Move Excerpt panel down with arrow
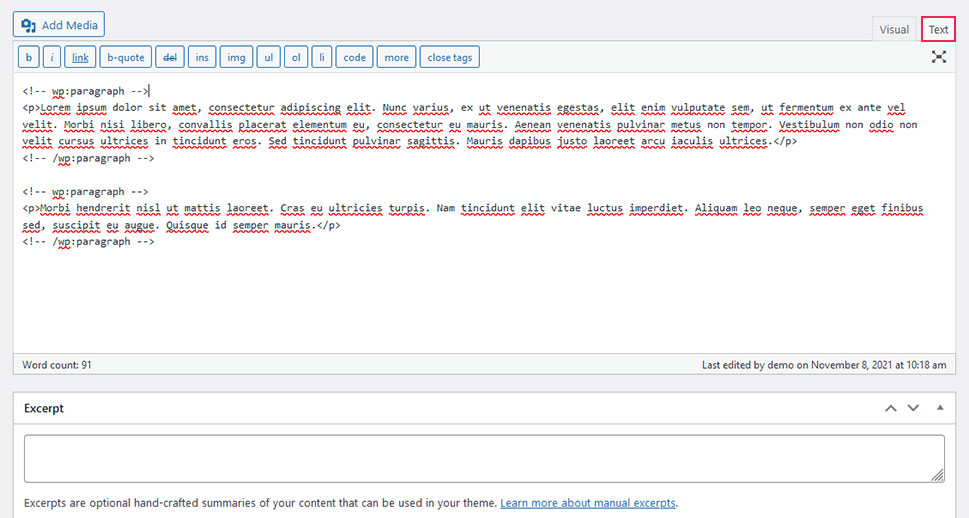Screen dimensions: 969x518 (913, 408)
